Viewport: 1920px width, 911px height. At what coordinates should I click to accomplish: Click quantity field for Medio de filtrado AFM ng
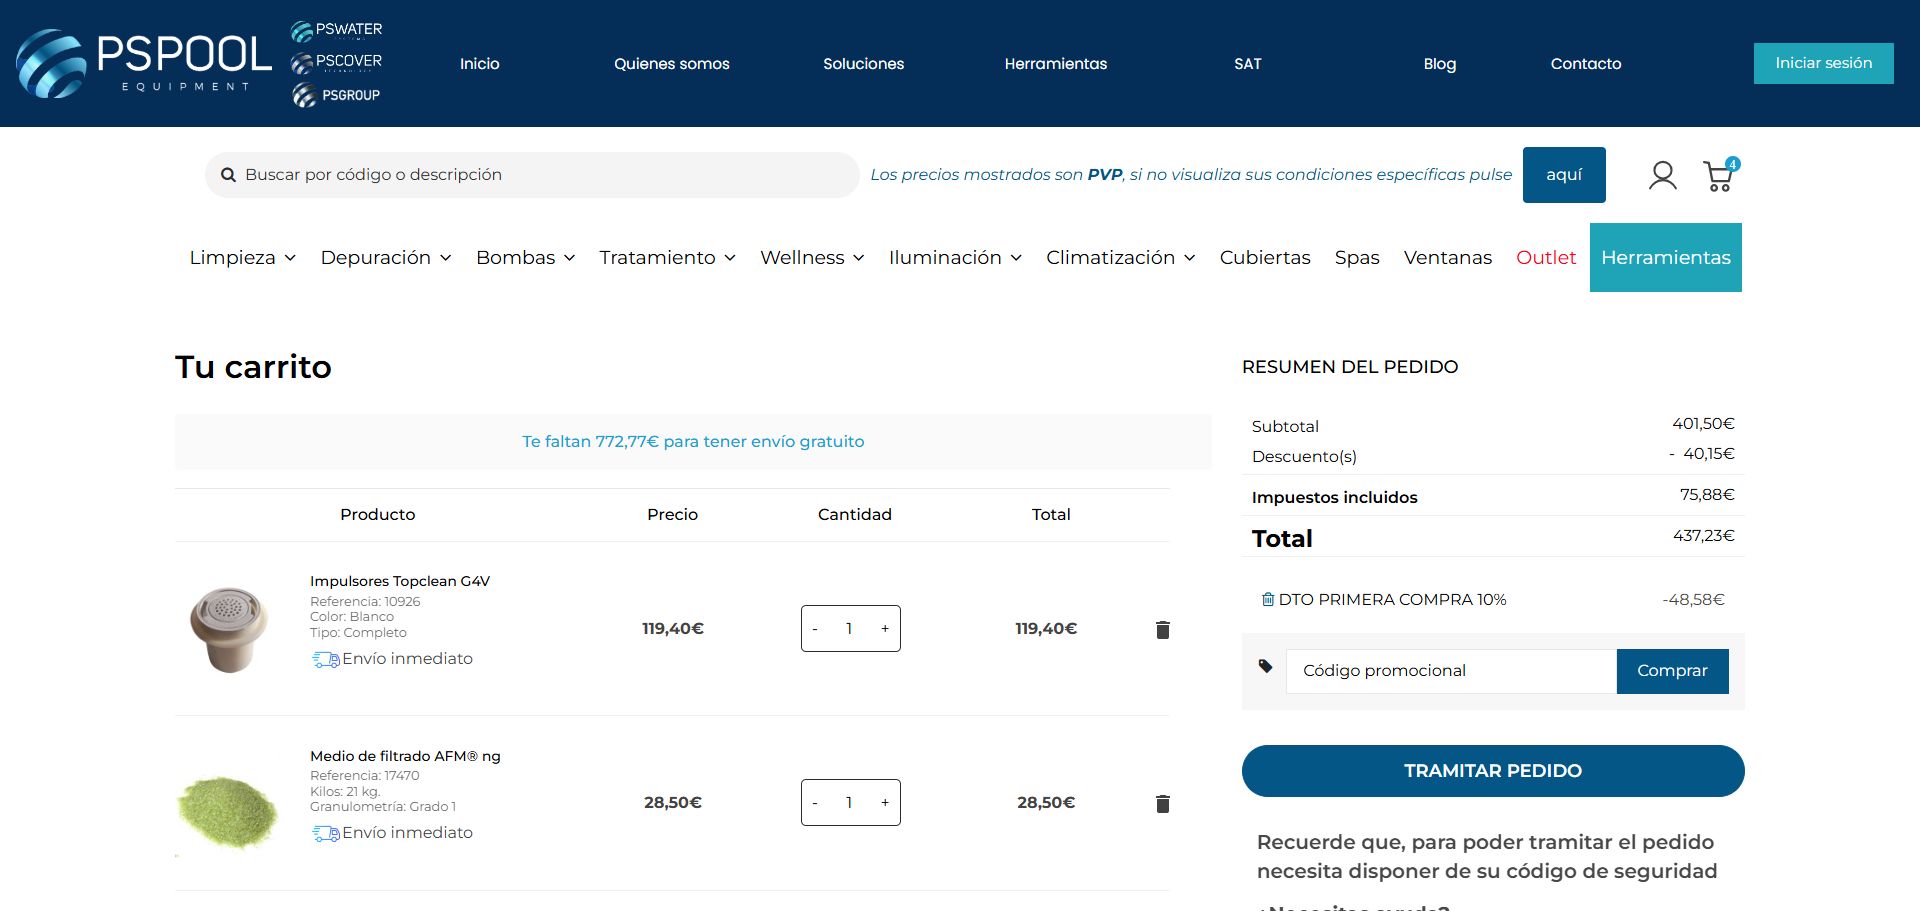point(849,803)
